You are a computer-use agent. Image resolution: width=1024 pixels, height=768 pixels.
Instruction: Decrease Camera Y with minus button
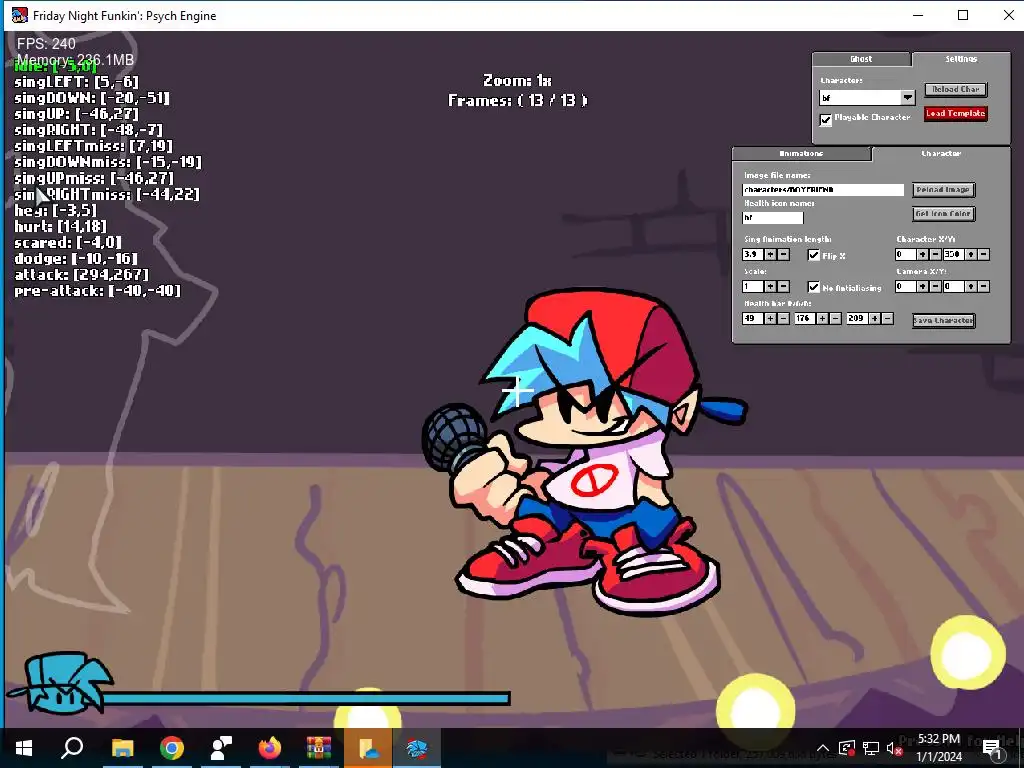coord(984,287)
